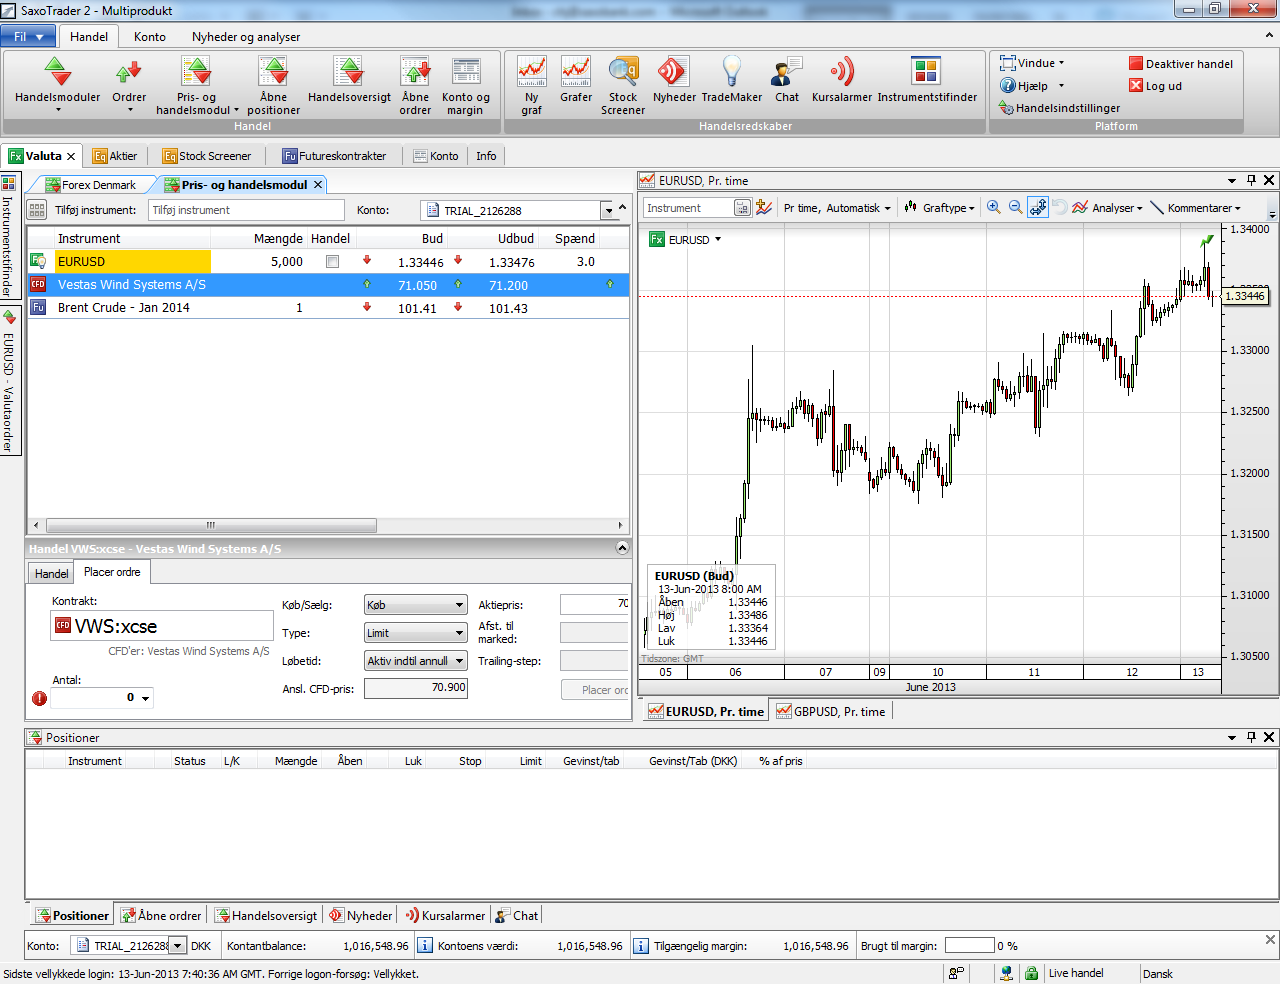The height and width of the screenshot is (984, 1280).
Task: Click the Aktiepris input field
Action: coord(595,604)
